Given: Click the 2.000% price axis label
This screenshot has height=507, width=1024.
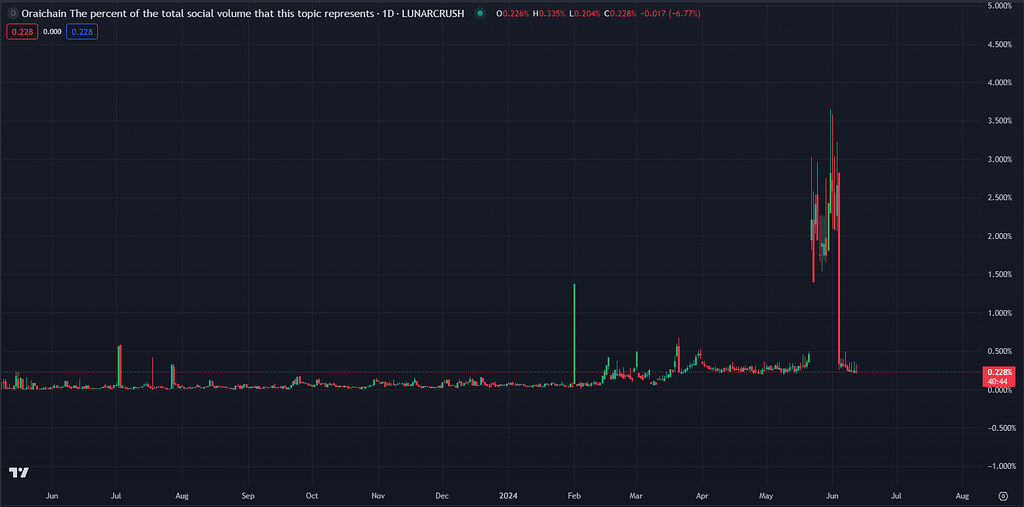Looking at the screenshot, I should pyautogui.click(x=999, y=237).
